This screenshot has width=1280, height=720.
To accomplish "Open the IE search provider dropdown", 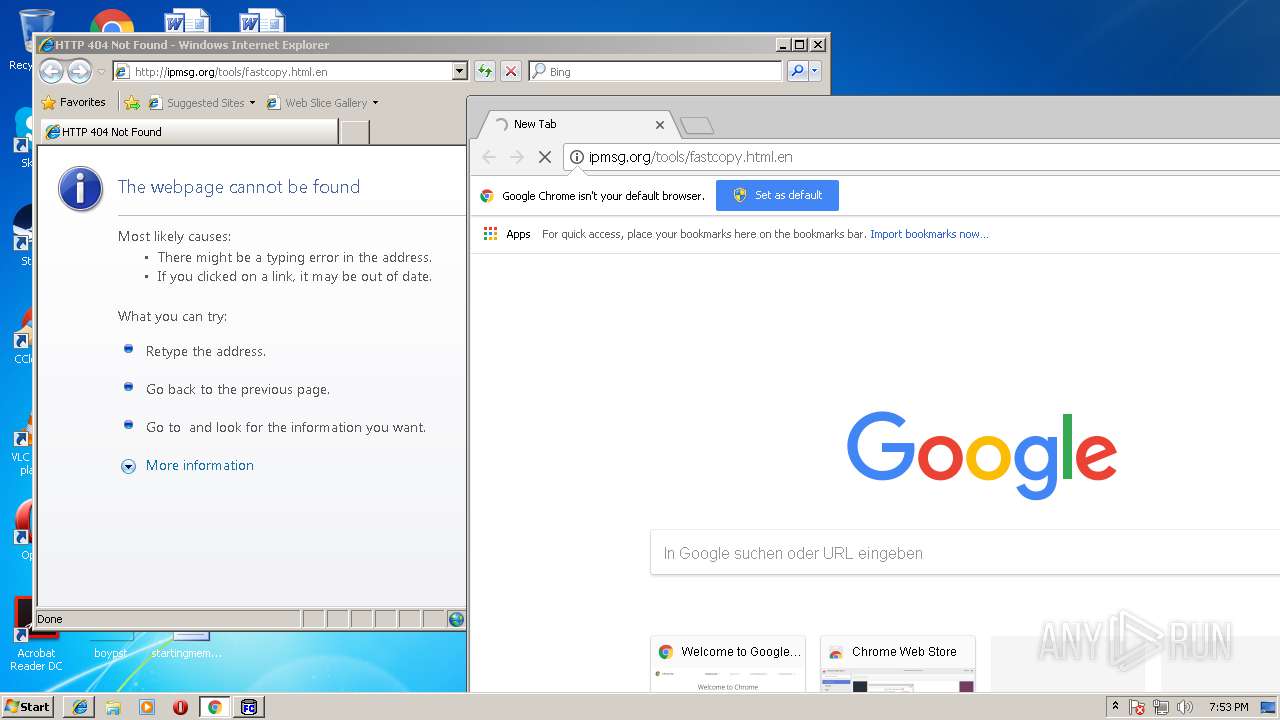I will tap(815, 71).
